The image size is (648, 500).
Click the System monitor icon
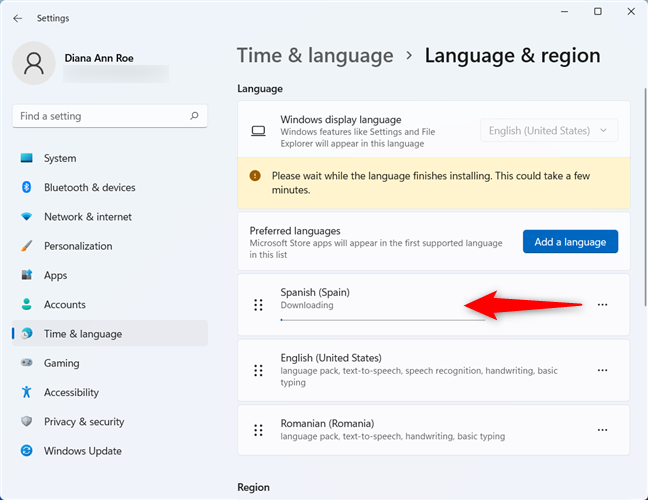pos(26,158)
